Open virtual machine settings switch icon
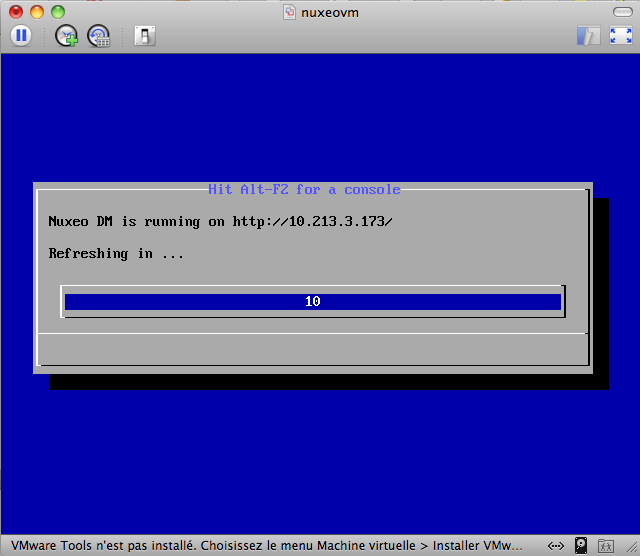This screenshot has height=556, width=640. click(x=145, y=36)
